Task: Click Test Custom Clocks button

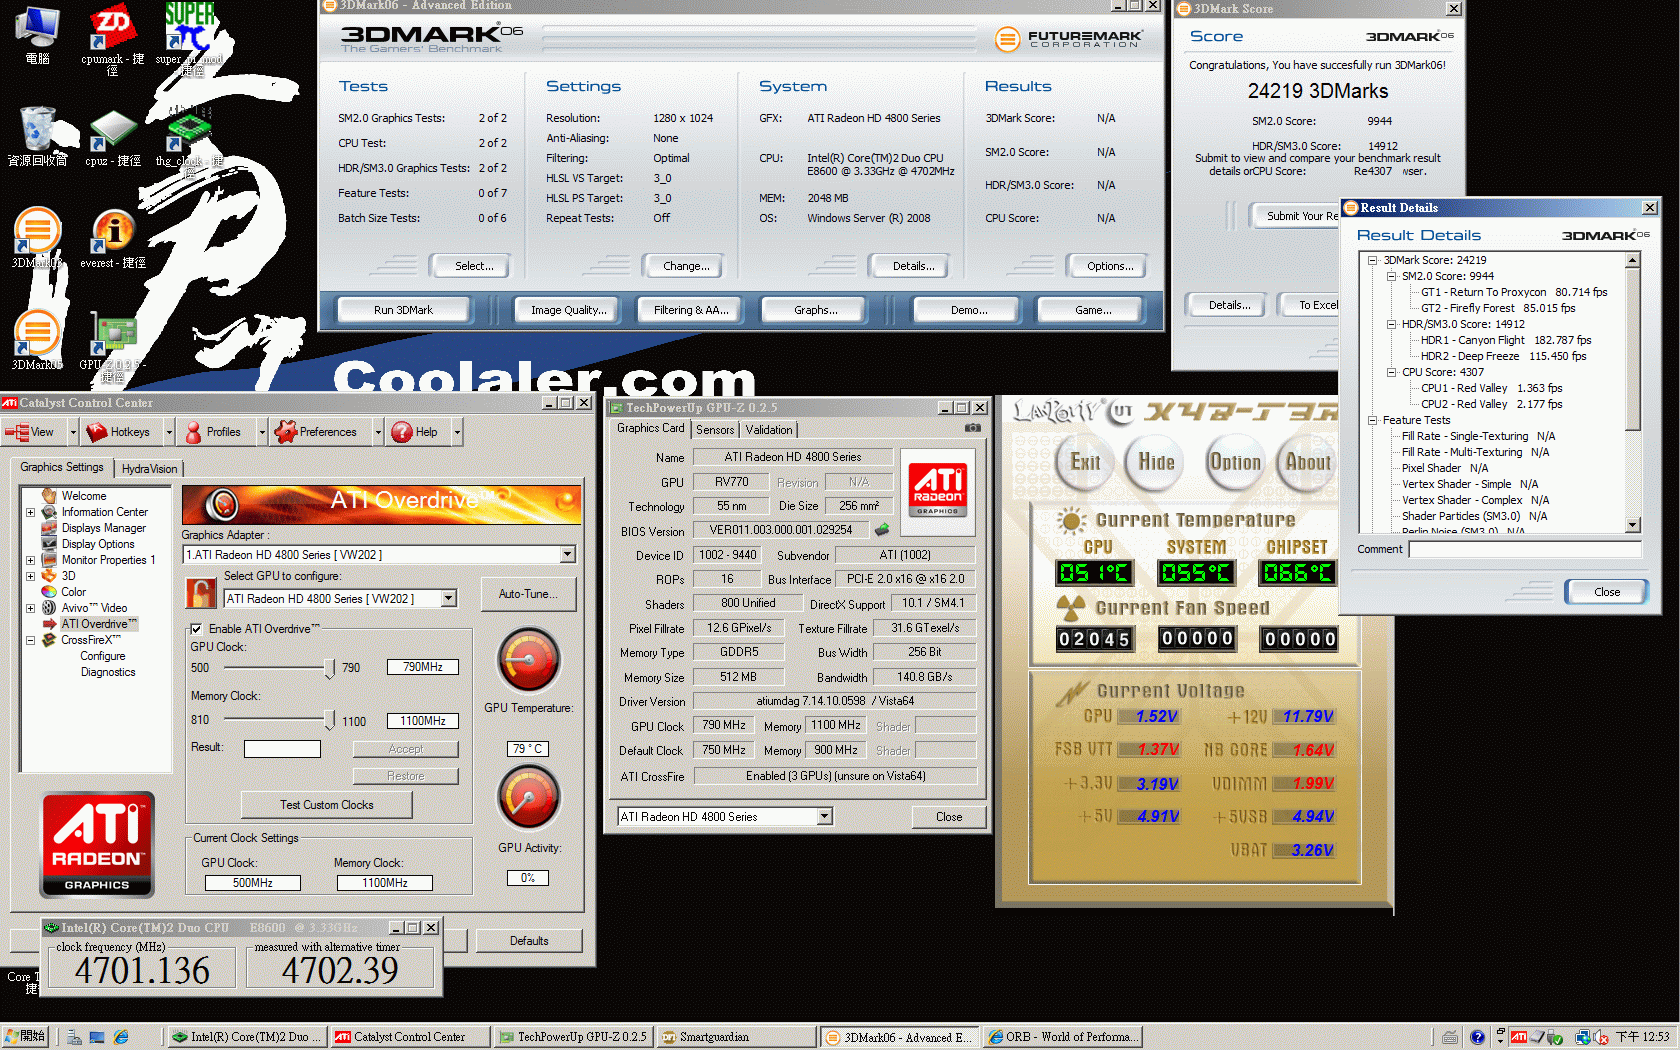Action: (327, 805)
